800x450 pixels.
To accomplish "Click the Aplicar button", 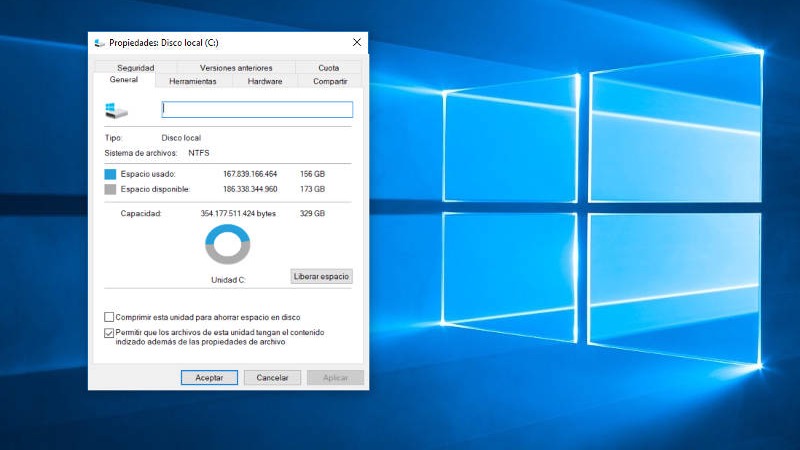I will click(x=335, y=378).
